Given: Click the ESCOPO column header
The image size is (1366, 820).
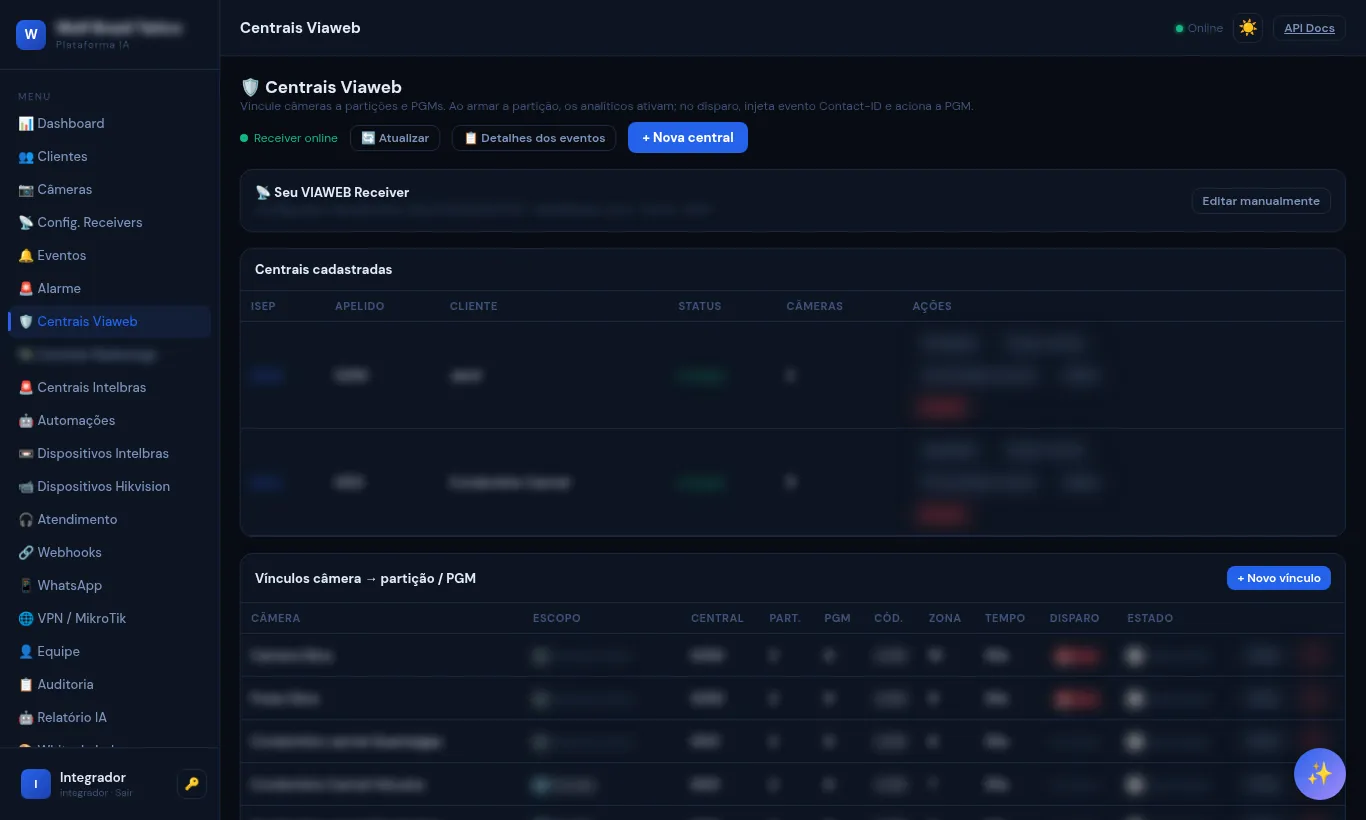Looking at the screenshot, I should pyautogui.click(x=556, y=618).
